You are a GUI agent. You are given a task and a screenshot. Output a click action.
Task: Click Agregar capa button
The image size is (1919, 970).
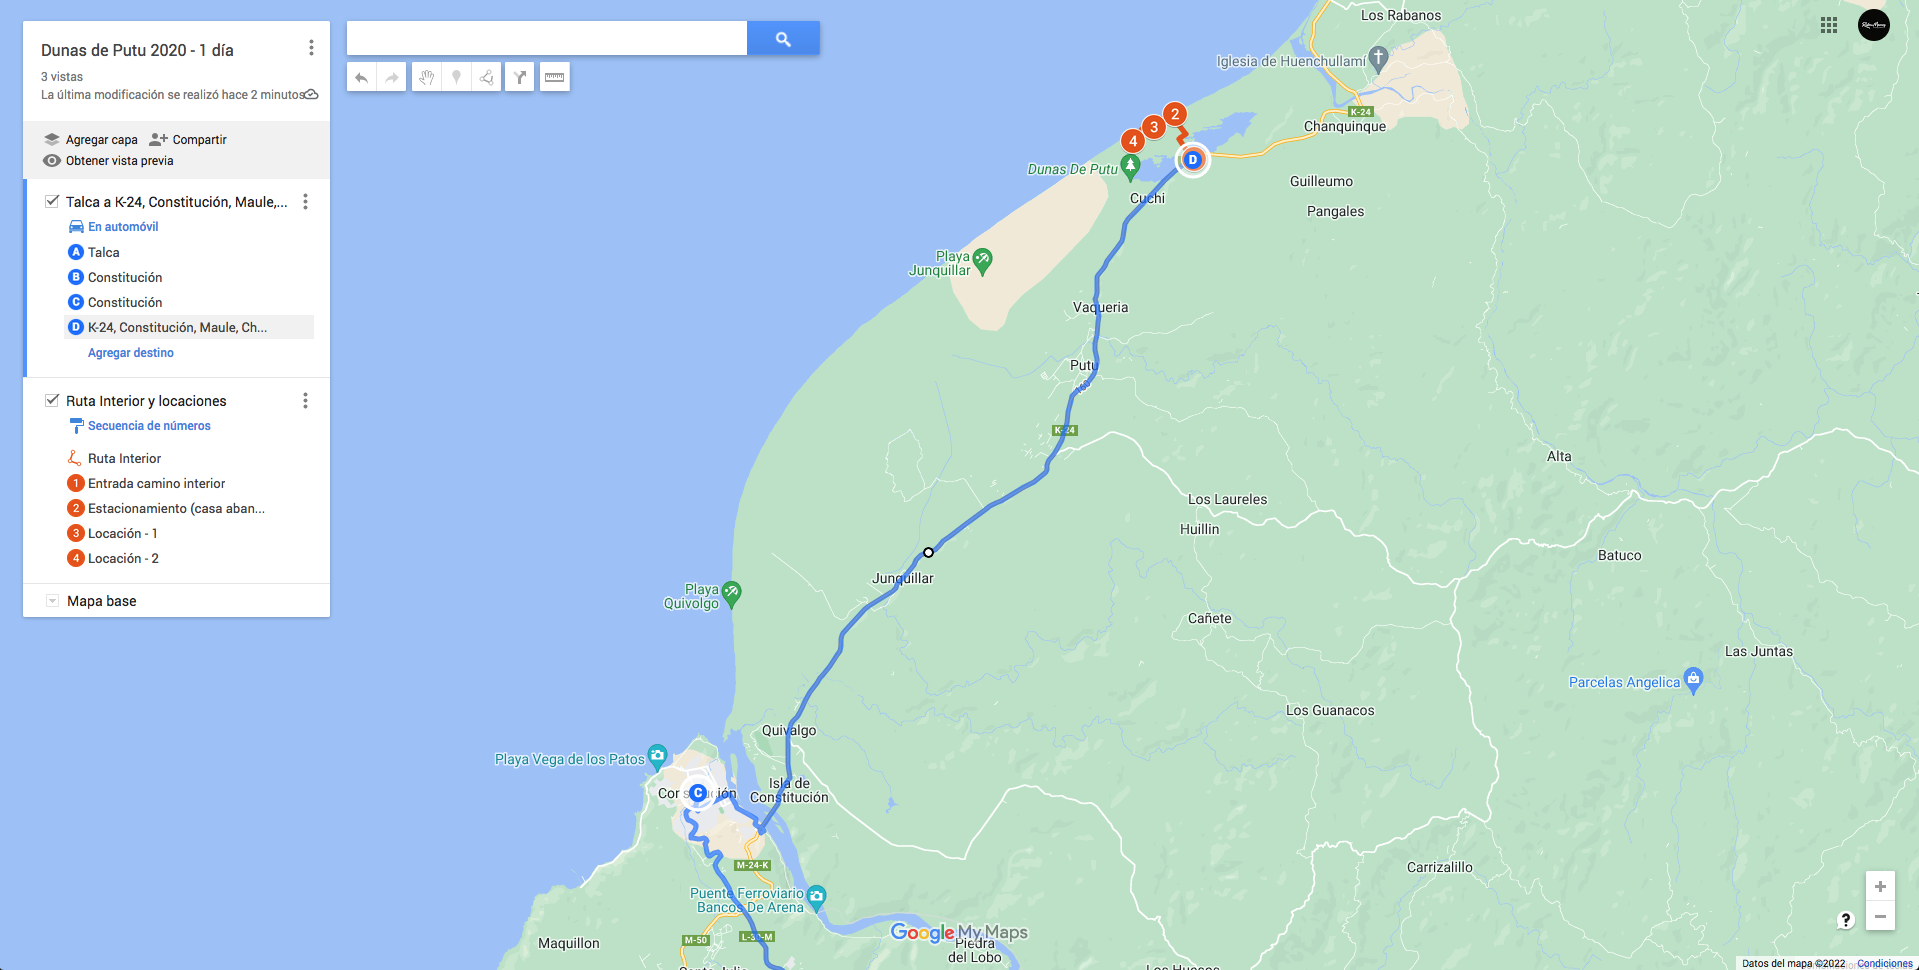91,140
